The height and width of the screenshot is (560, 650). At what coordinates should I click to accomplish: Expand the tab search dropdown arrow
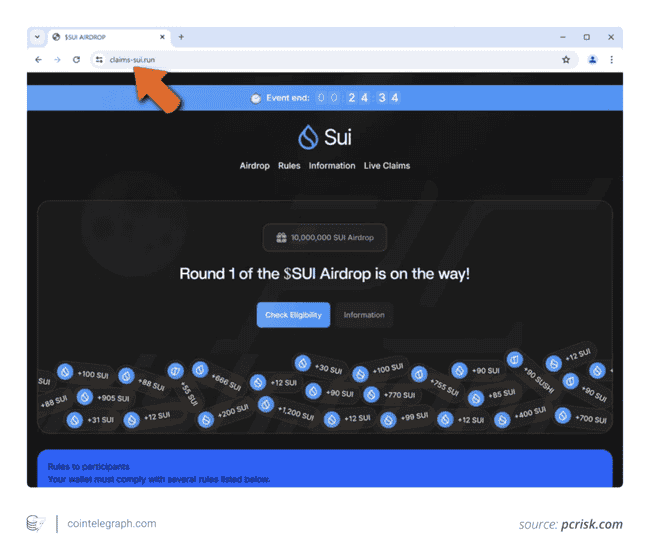coord(37,37)
